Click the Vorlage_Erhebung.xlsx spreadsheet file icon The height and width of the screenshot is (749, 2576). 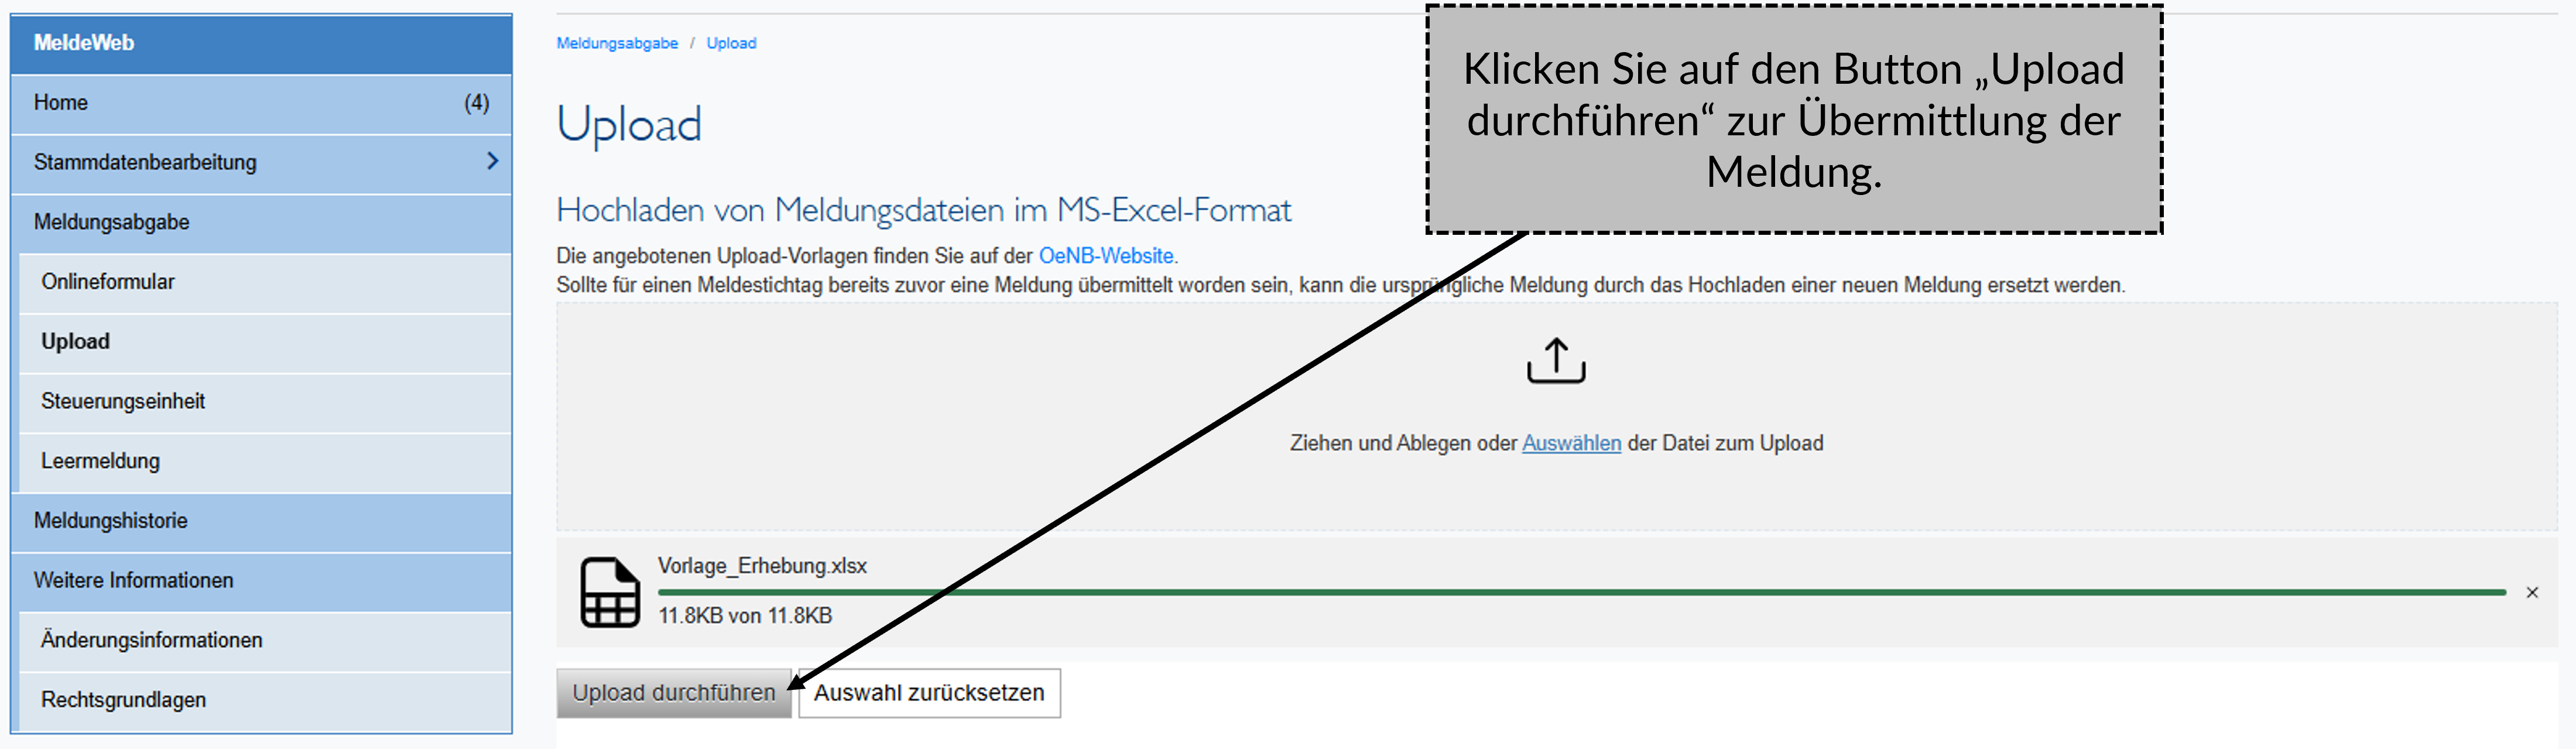click(x=610, y=592)
